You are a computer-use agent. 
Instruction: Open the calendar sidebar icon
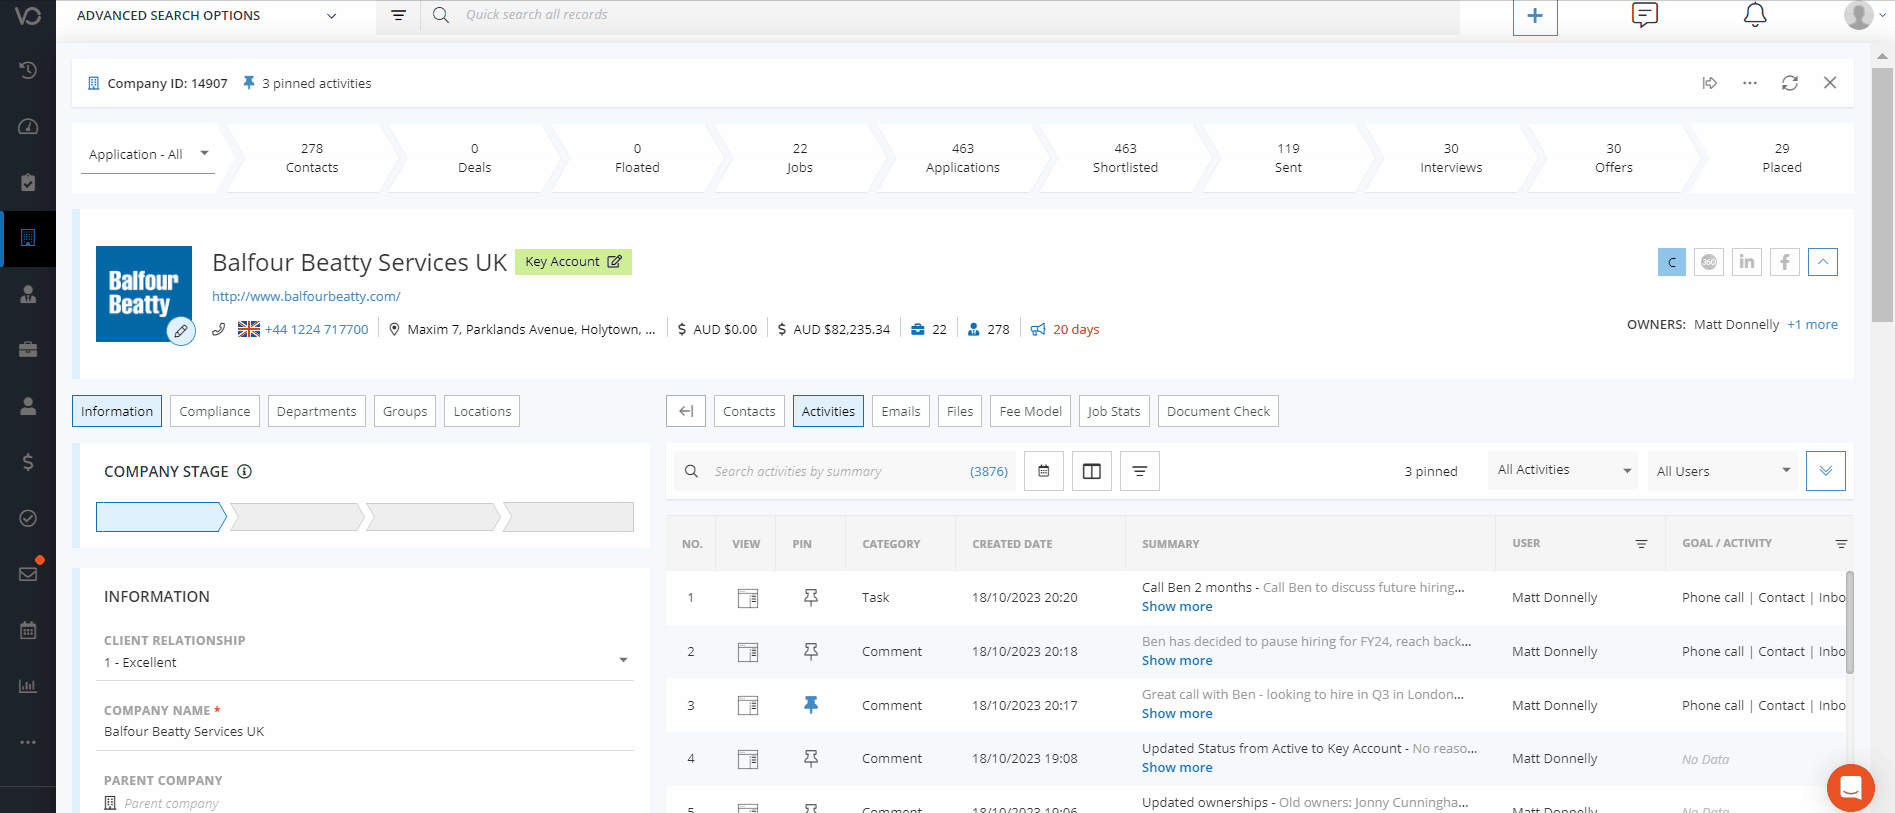pos(28,630)
